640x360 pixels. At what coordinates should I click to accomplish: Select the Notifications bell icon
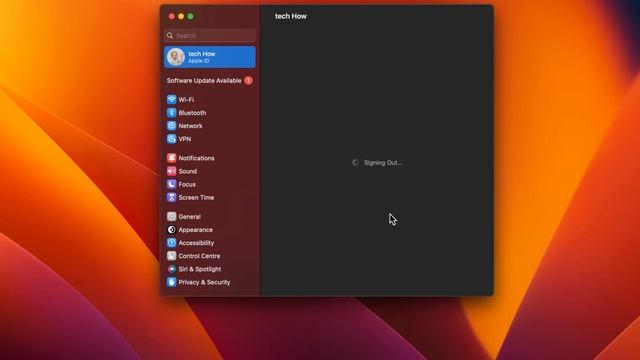pos(171,158)
